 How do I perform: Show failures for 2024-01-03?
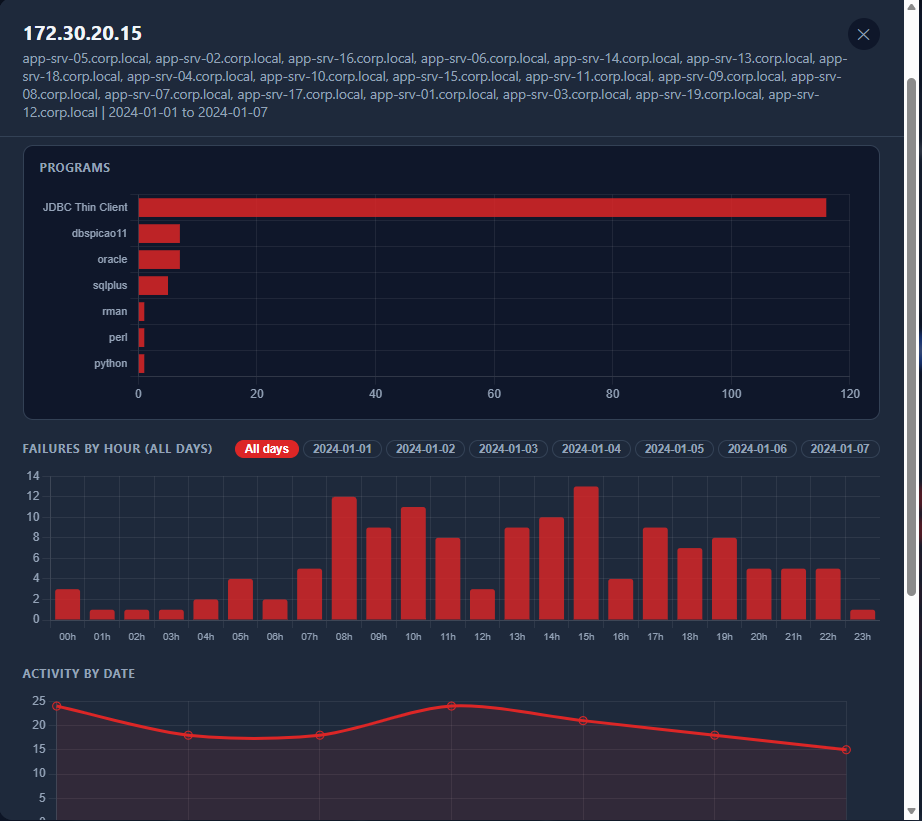pyautogui.click(x=508, y=449)
